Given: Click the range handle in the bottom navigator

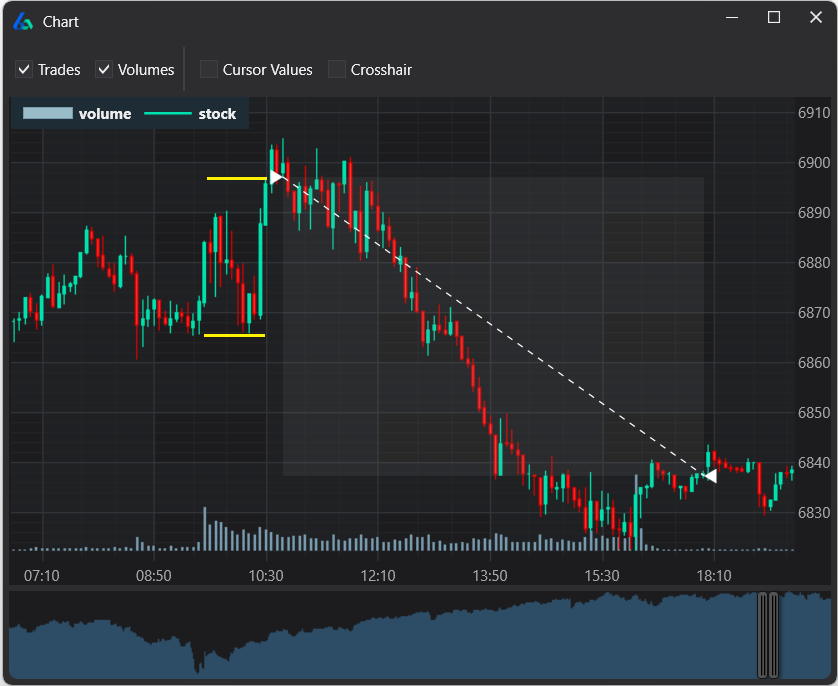Looking at the screenshot, I should pos(768,636).
